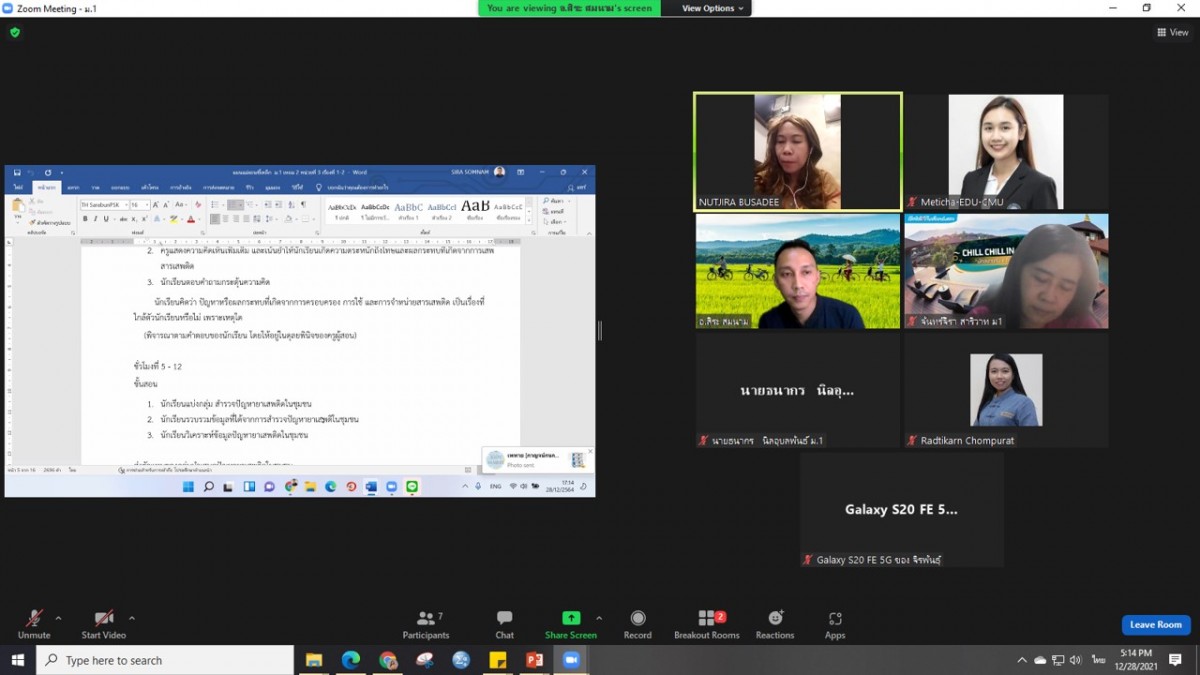Click the Zoom icon in shared taskbar
The image size is (1200, 675).
click(391, 487)
